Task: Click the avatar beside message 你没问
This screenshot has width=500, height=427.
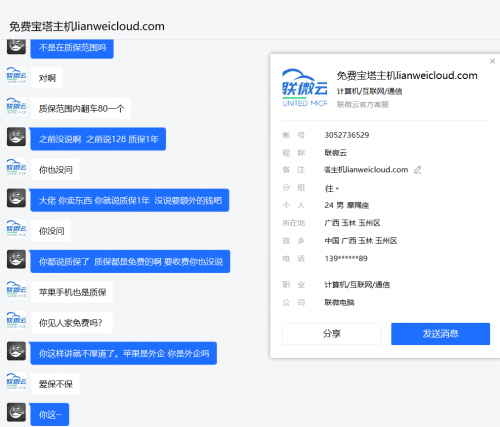Action: [x=16, y=229]
